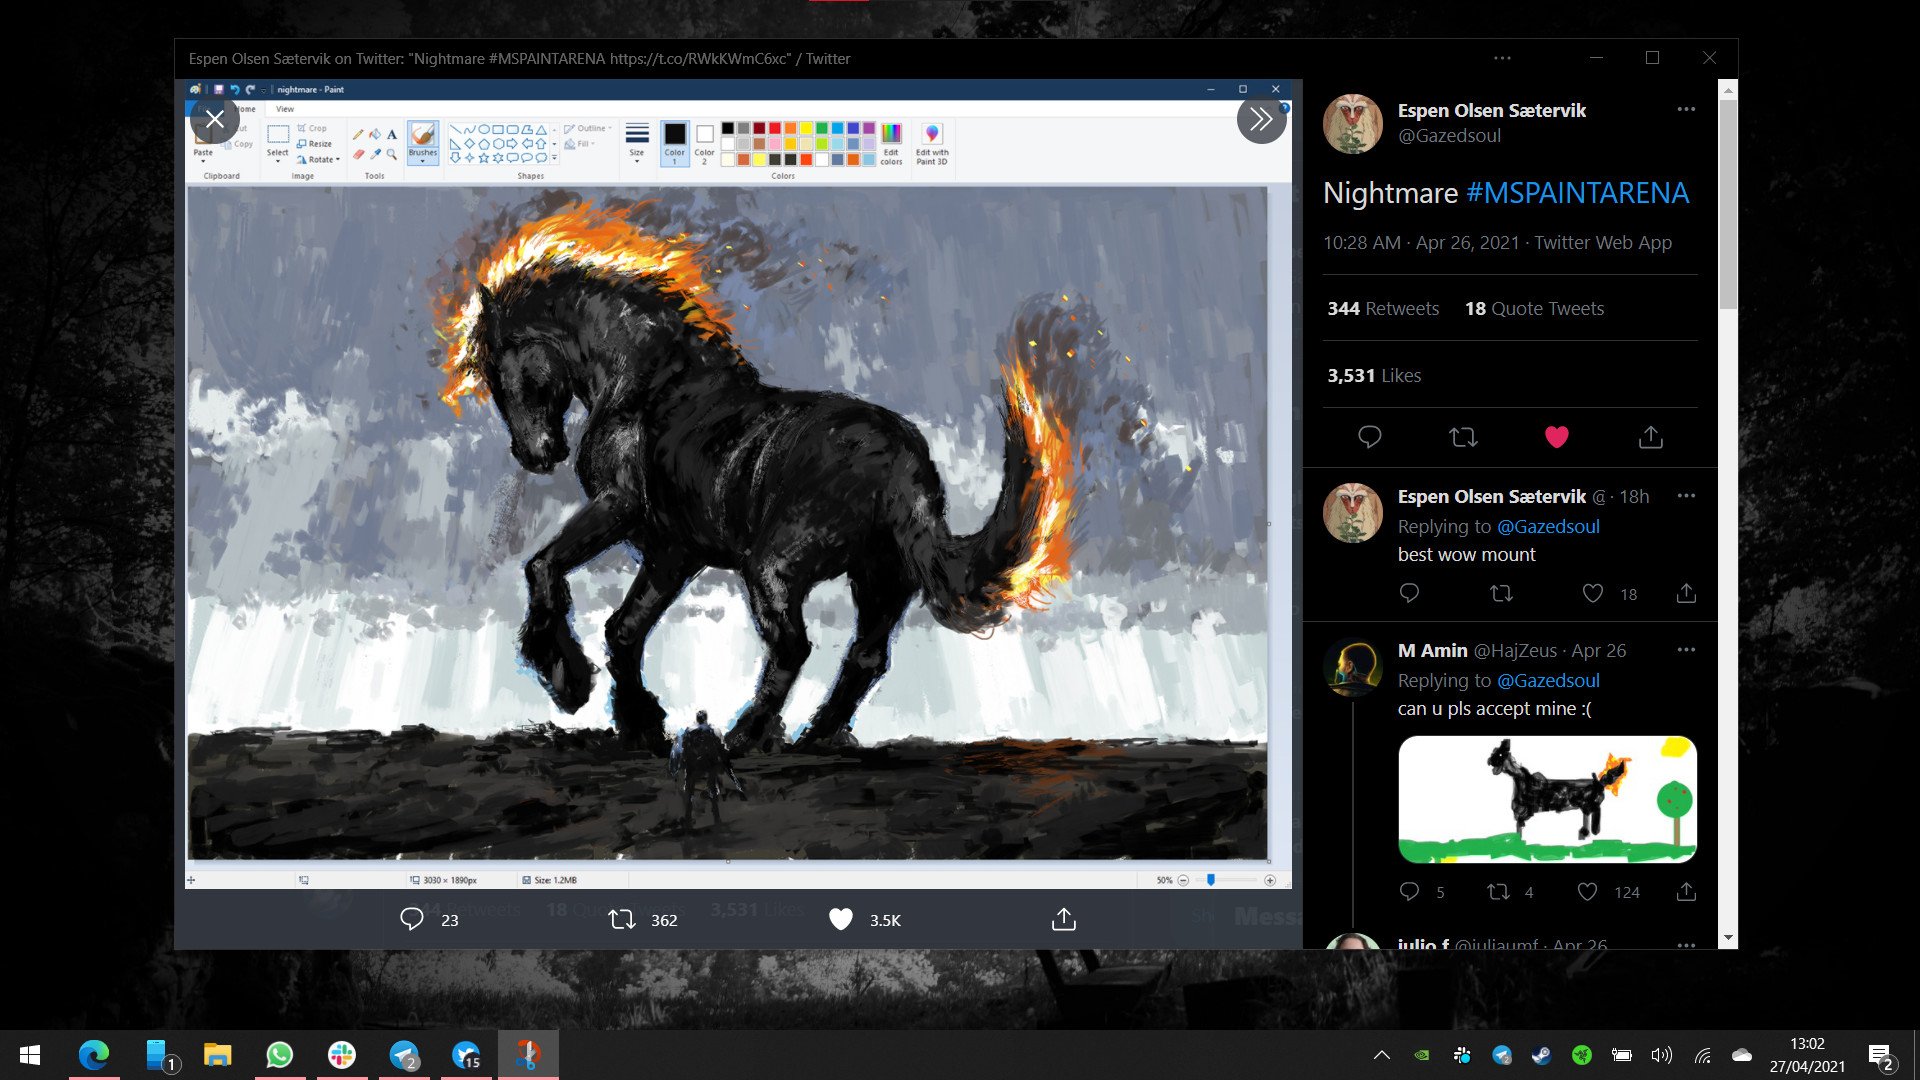Like the tweet by Espen Olsen Sætervik
The width and height of the screenshot is (1920, 1080).
click(1556, 437)
